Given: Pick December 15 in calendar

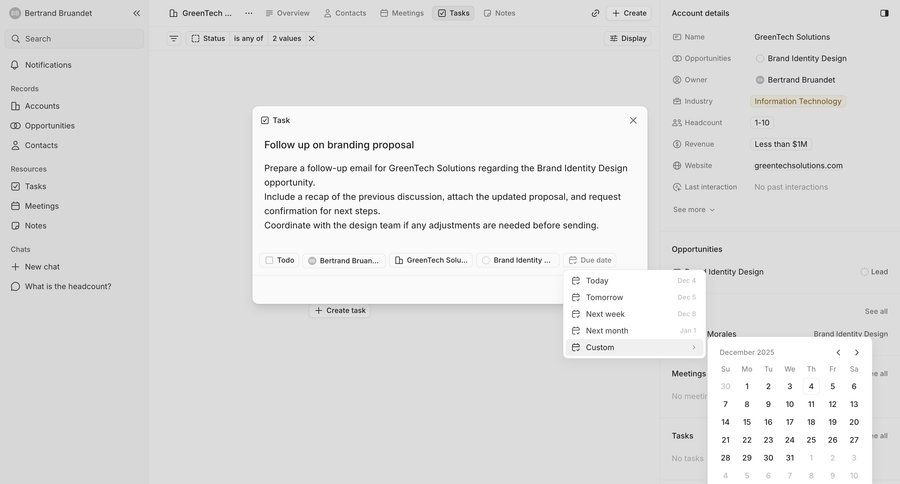Looking at the screenshot, I should click(x=747, y=422).
